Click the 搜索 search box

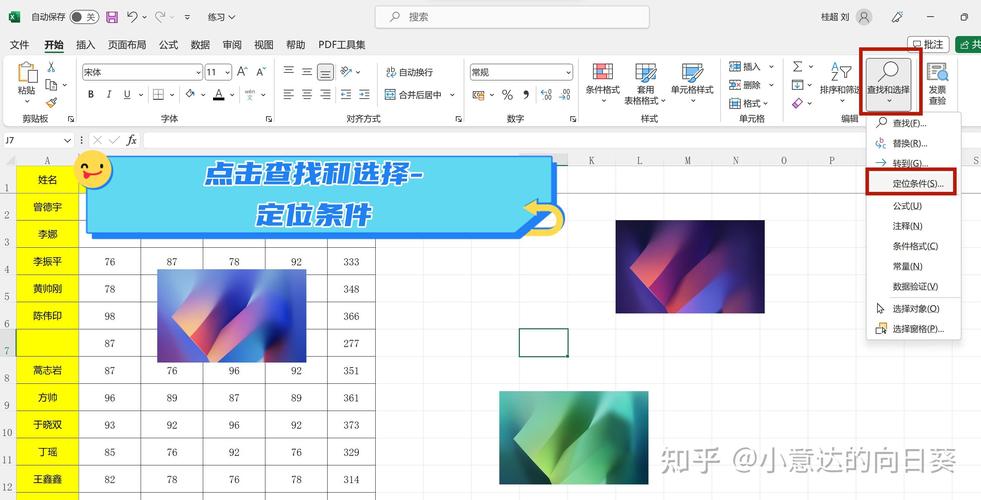pos(512,17)
